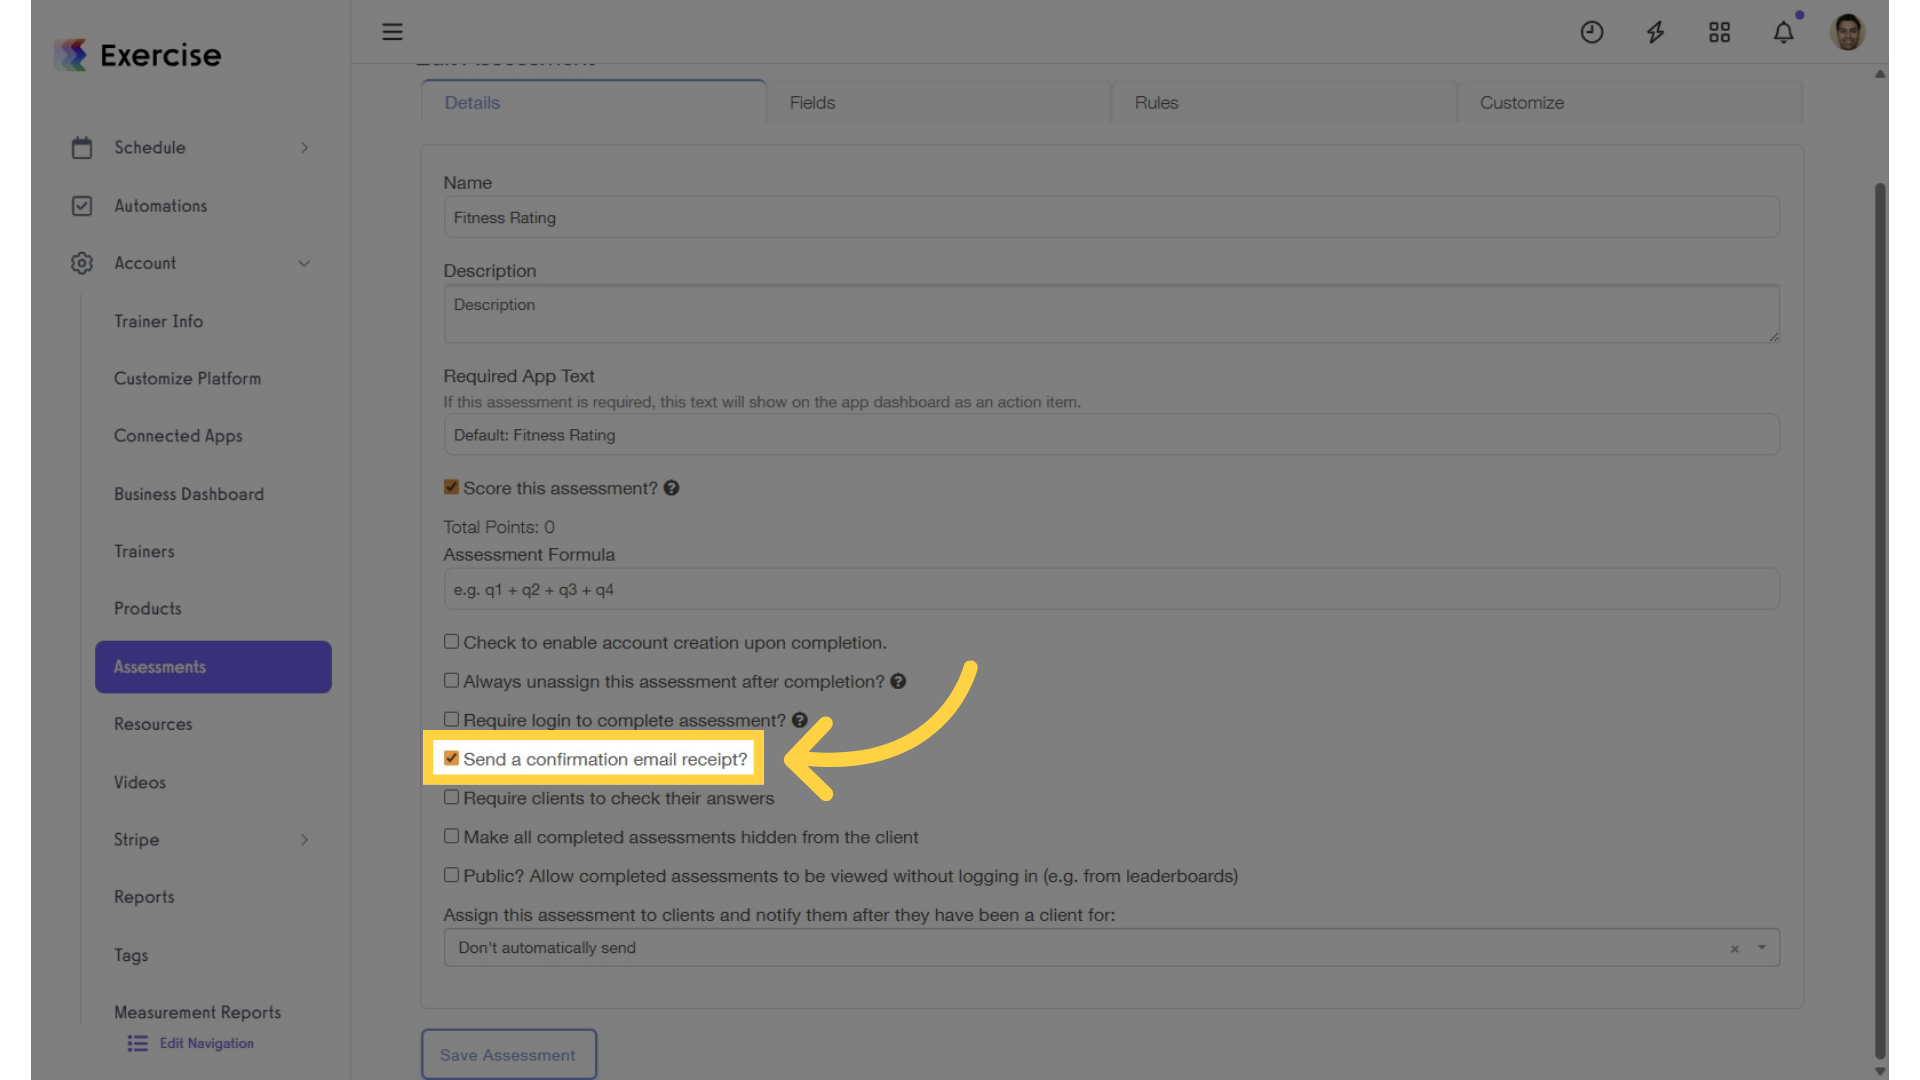Click the Save Assessment button
1920x1080 pixels.
[508, 1055]
